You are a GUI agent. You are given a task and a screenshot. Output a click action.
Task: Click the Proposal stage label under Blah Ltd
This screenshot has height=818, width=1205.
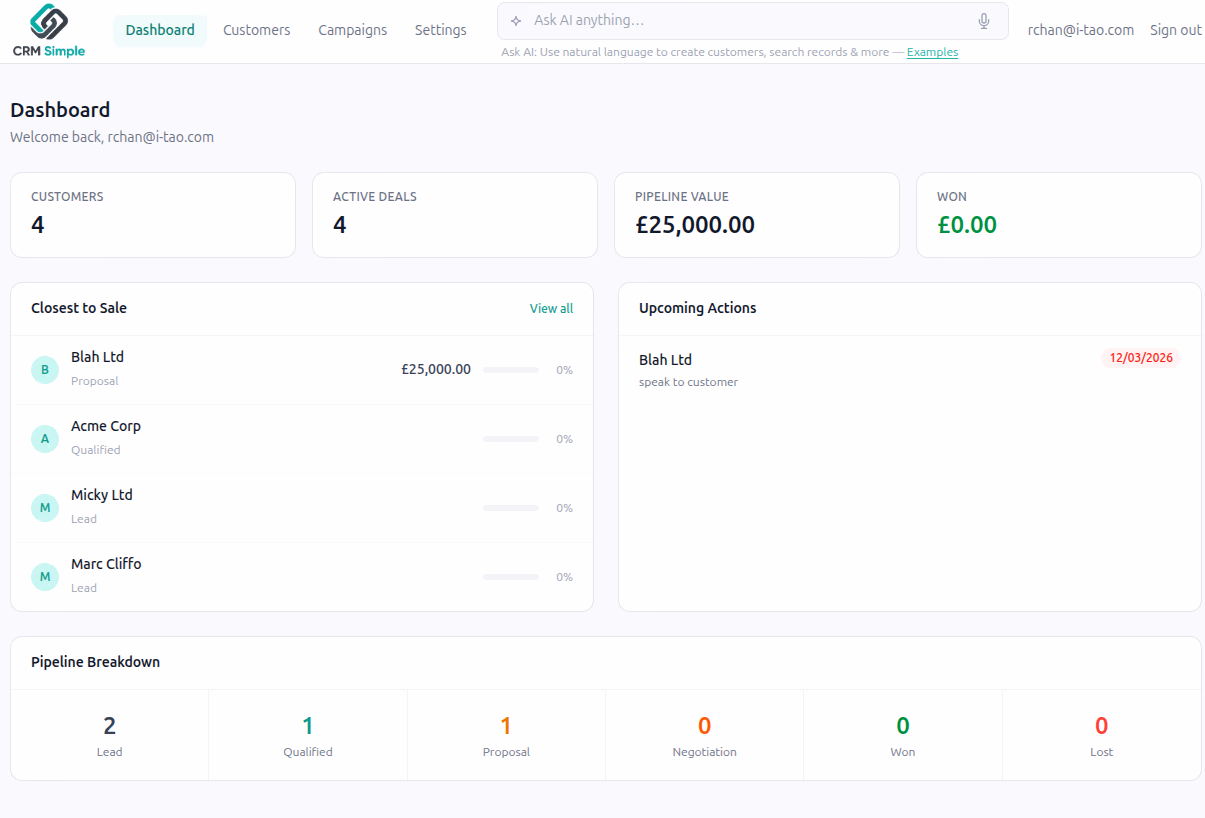pyautogui.click(x=95, y=381)
